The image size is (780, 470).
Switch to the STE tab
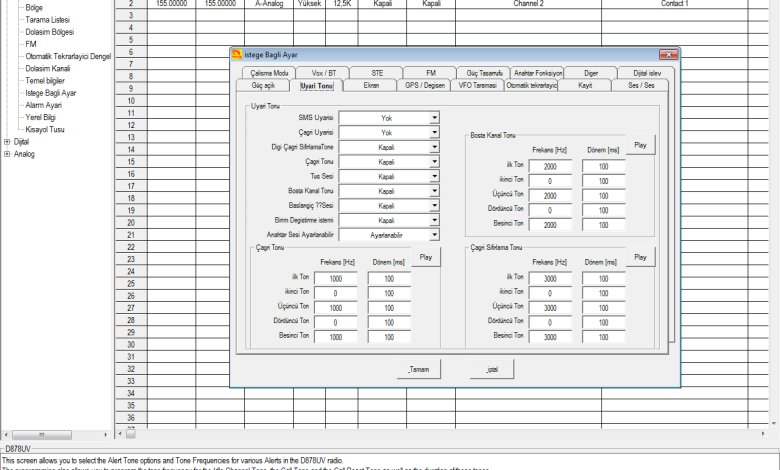tap(377, 73)
